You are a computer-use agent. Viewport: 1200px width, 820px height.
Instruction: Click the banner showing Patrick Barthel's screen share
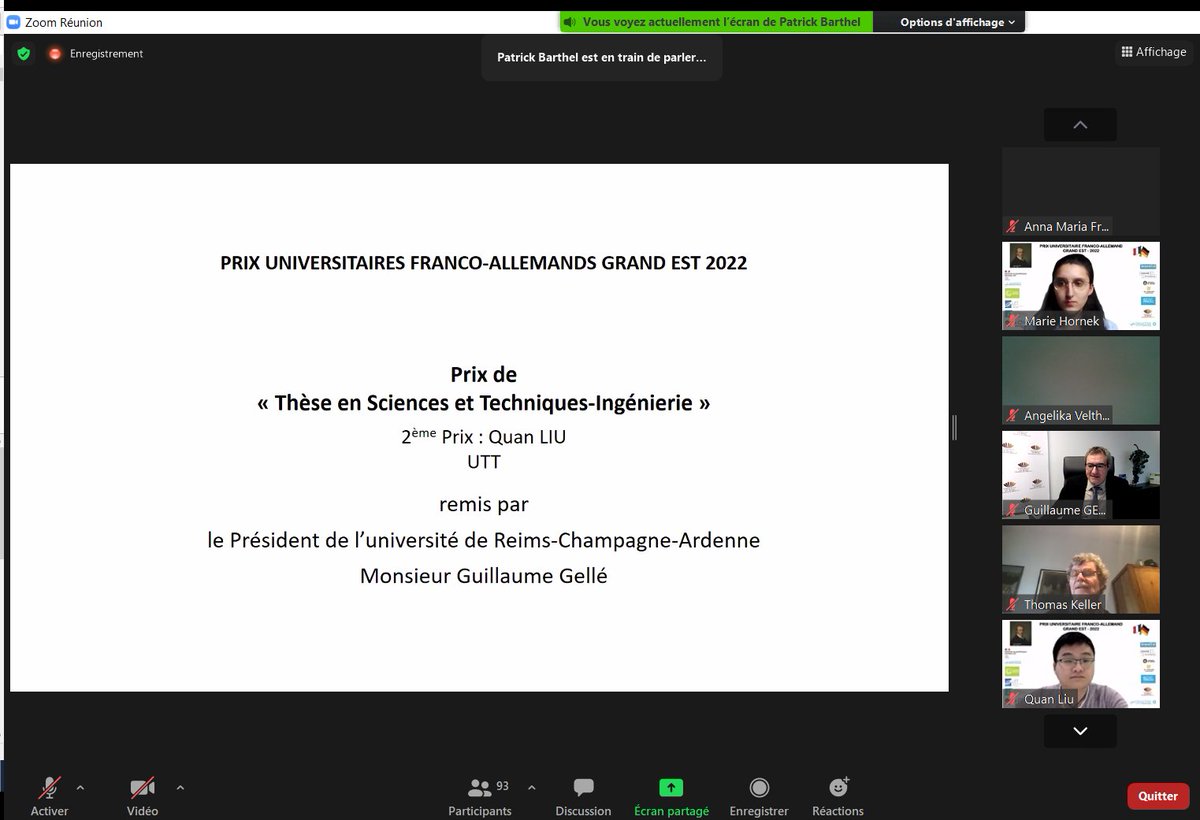coord(713,20)
